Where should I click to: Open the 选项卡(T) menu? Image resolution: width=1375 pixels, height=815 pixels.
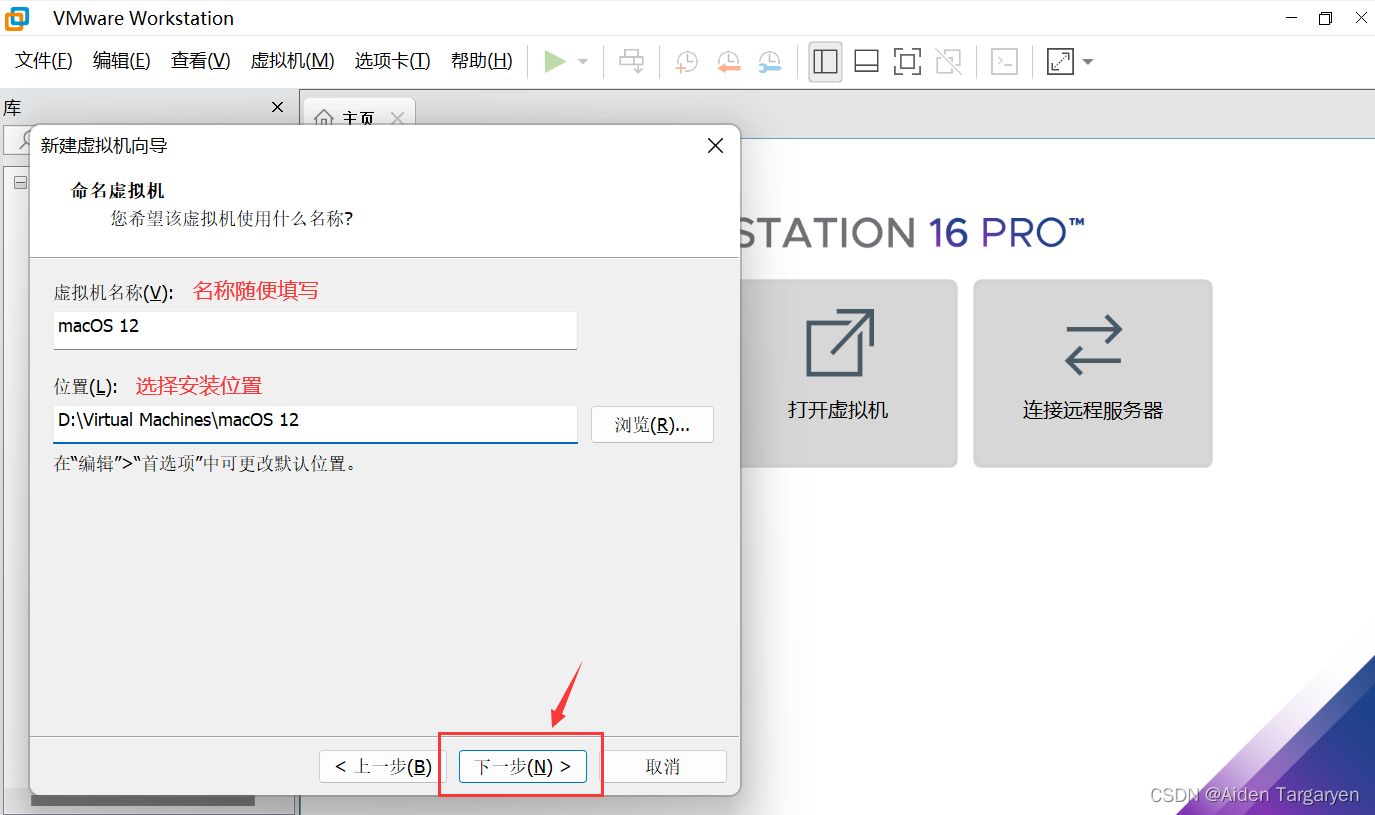pos(392,61)
